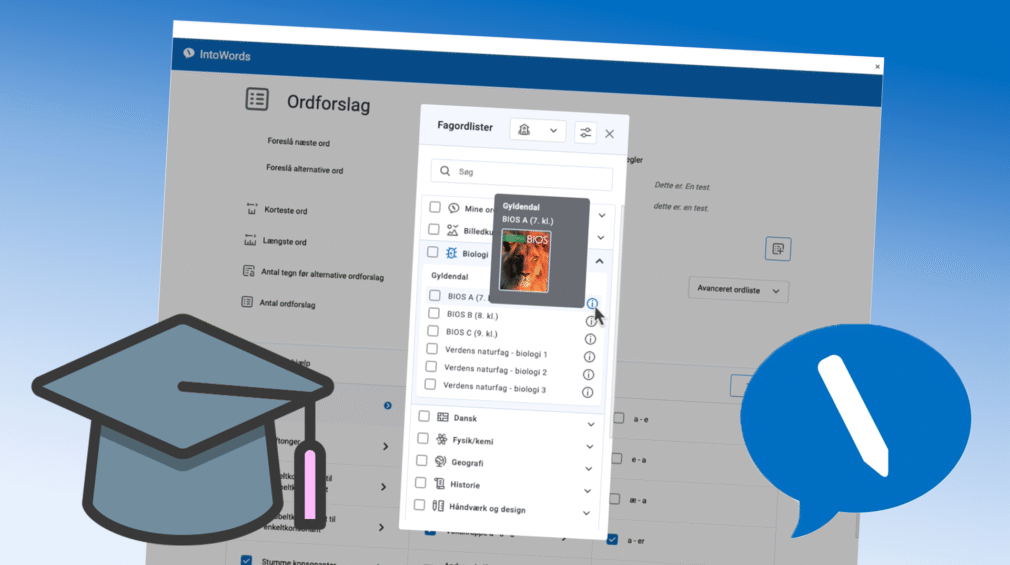Check the BIOS C (9. kl.) checkbox
This screenshot has width=1010, height=565.
tap(433, 331)
